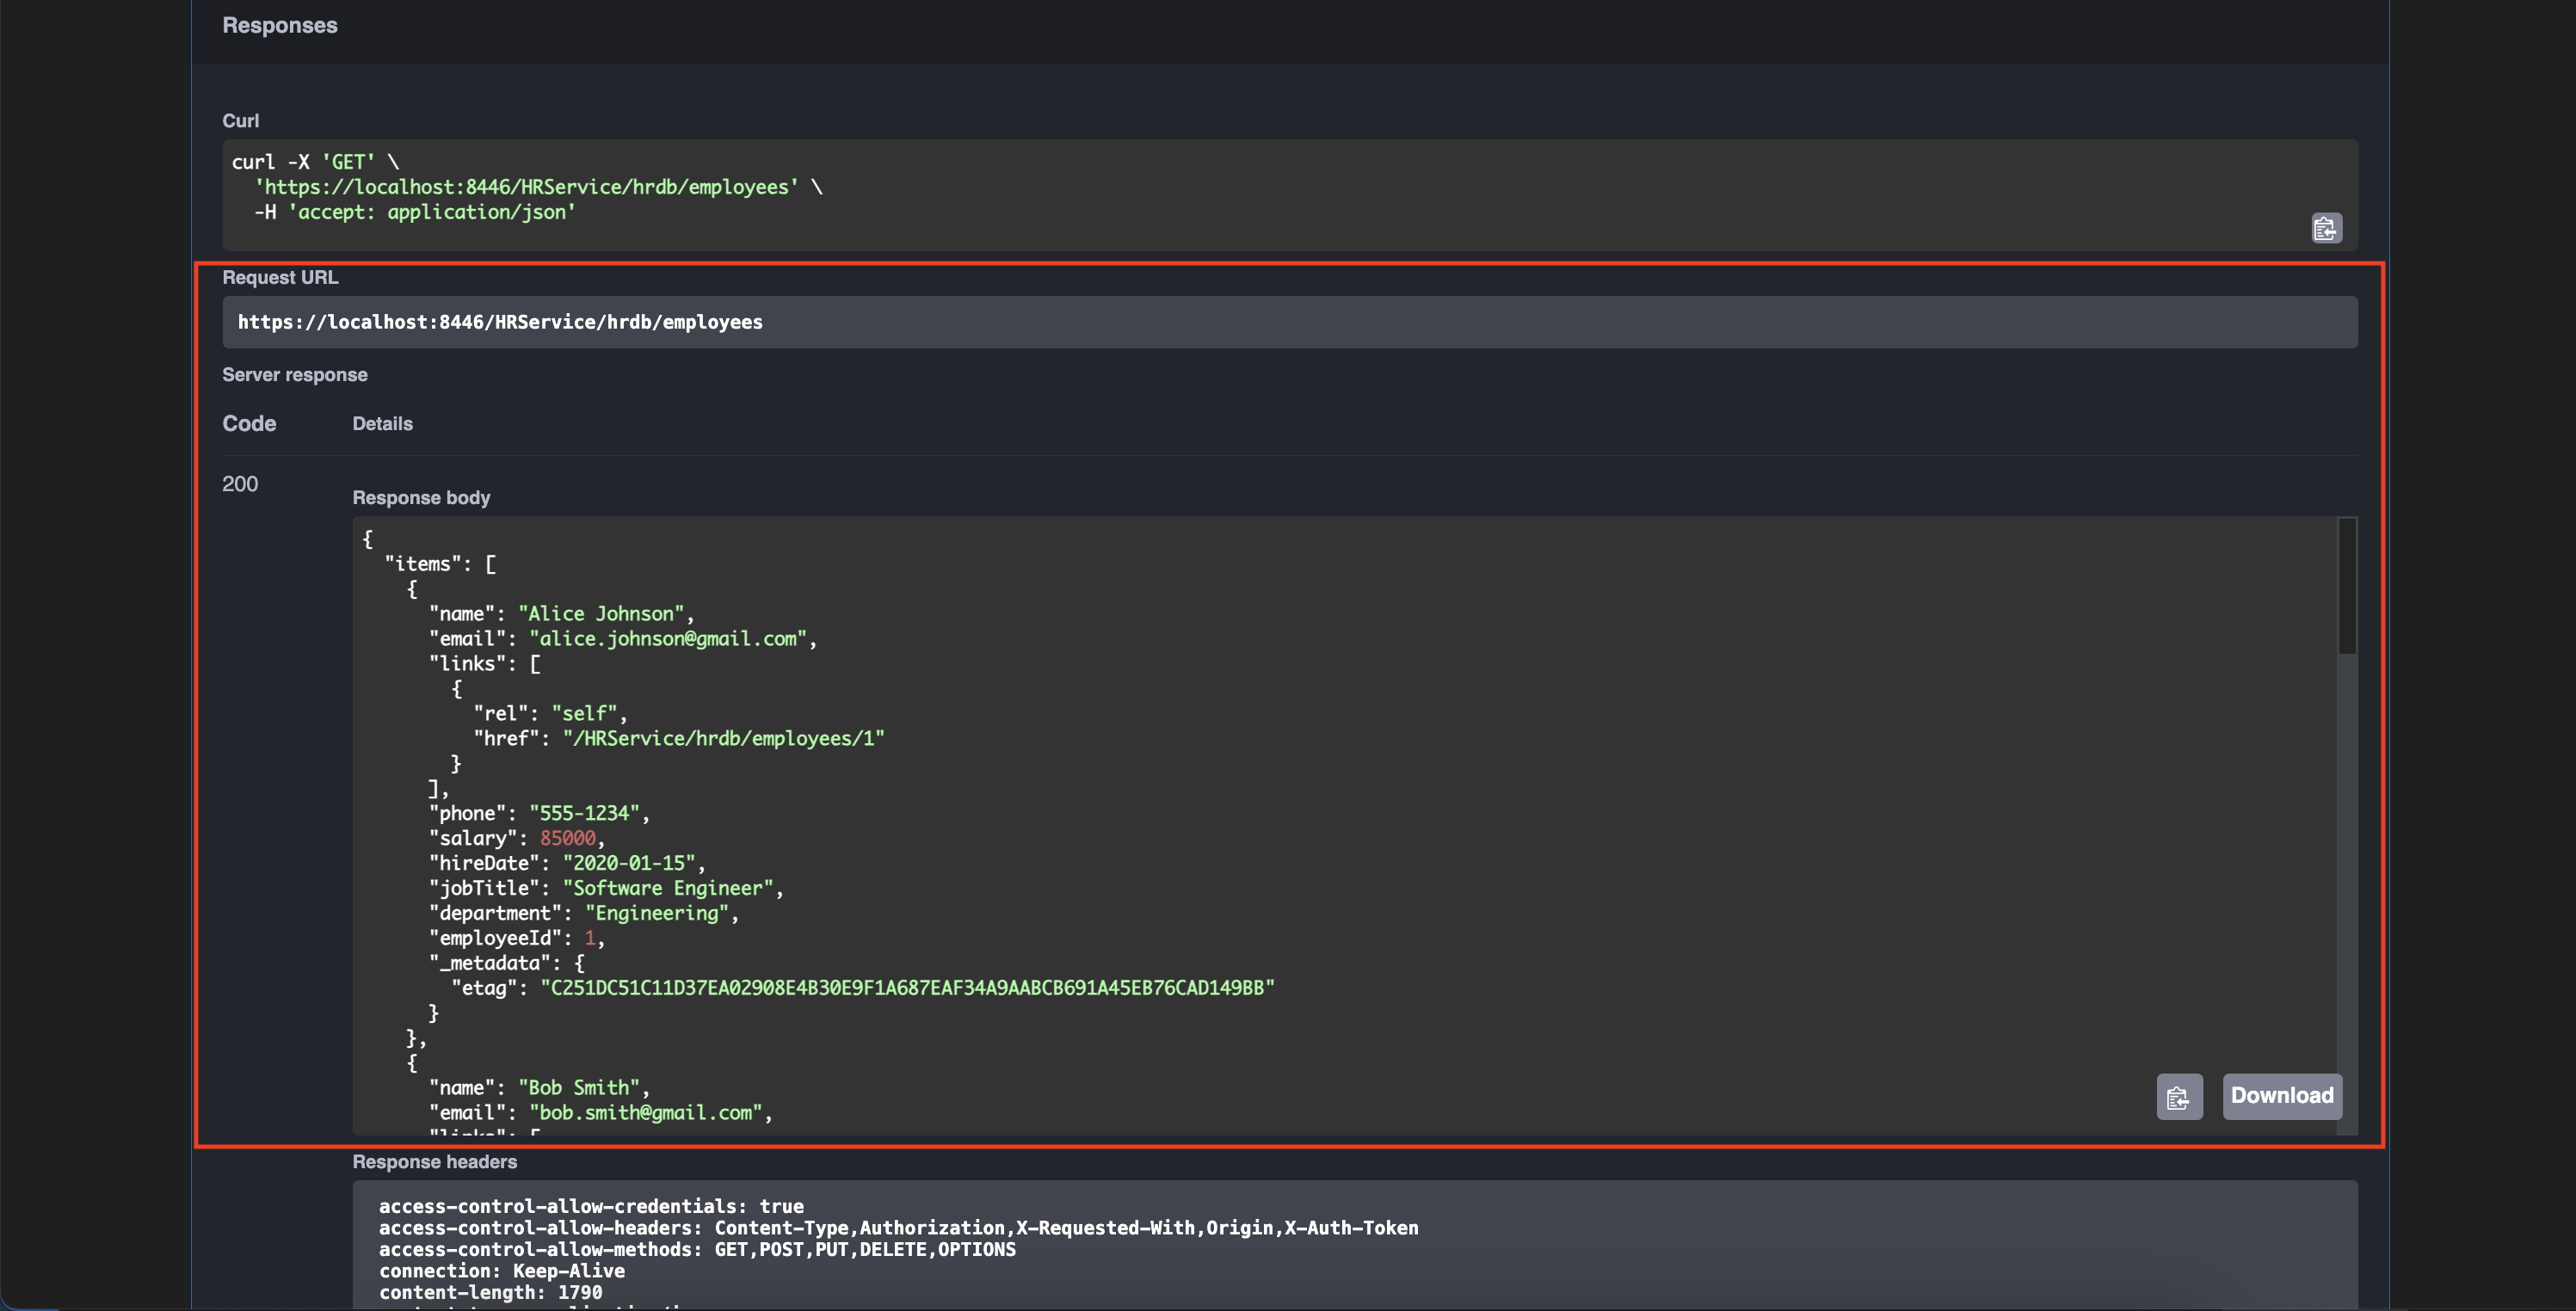Click the employees/1 href value
The image size is (2576, 1311).
(723, 739)
